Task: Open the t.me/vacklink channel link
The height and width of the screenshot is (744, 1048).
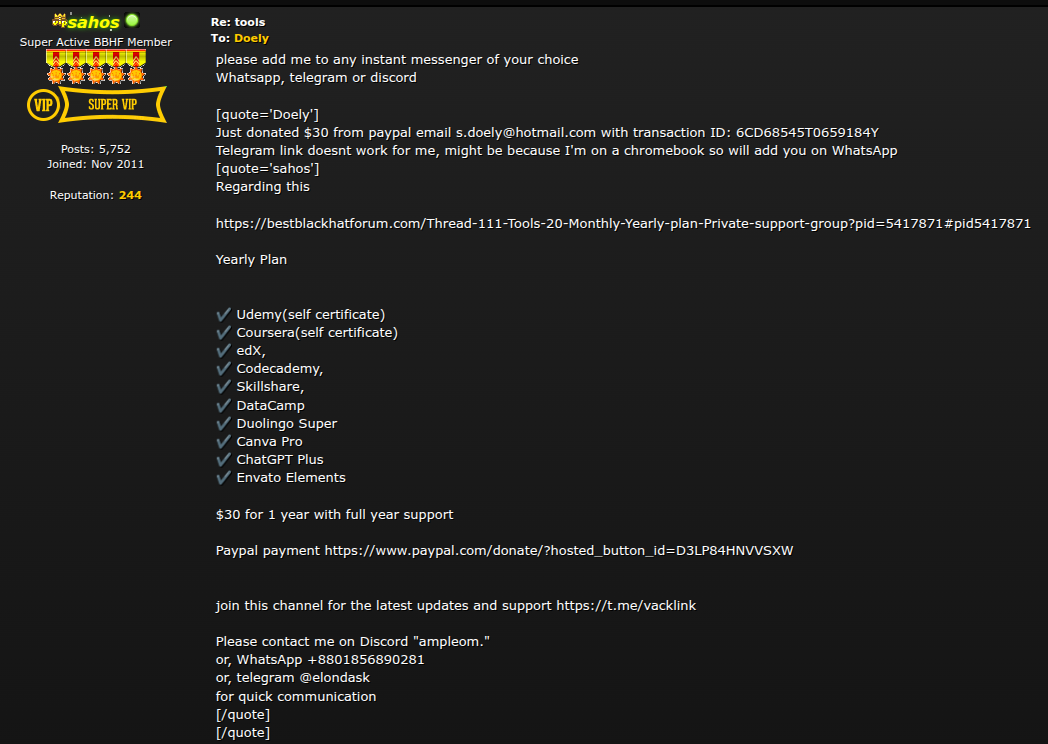Action: [x=626, y=605]
